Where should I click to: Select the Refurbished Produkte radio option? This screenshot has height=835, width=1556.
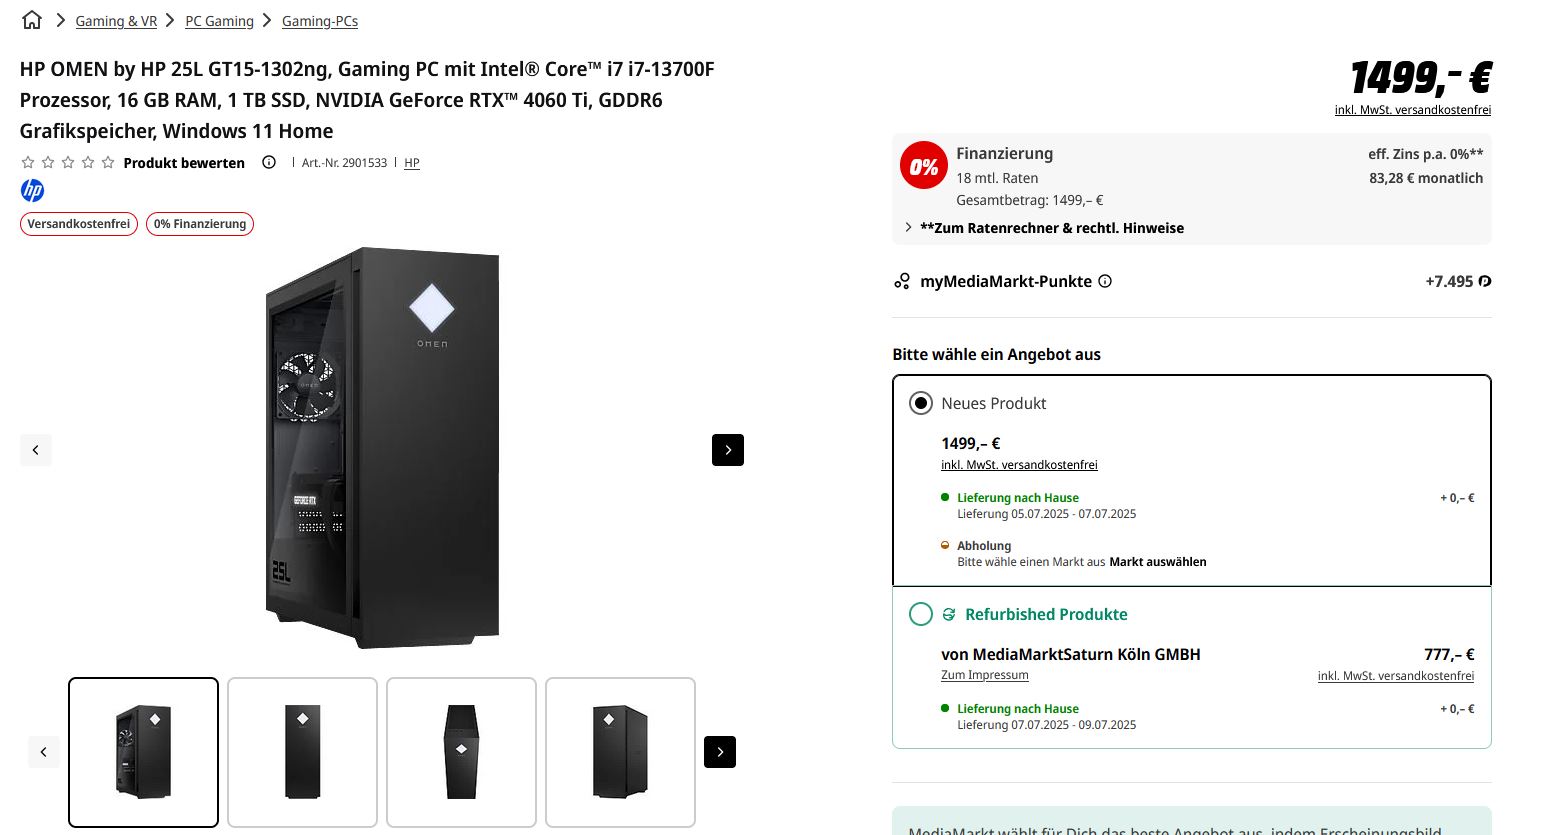(x=920, y=614)
